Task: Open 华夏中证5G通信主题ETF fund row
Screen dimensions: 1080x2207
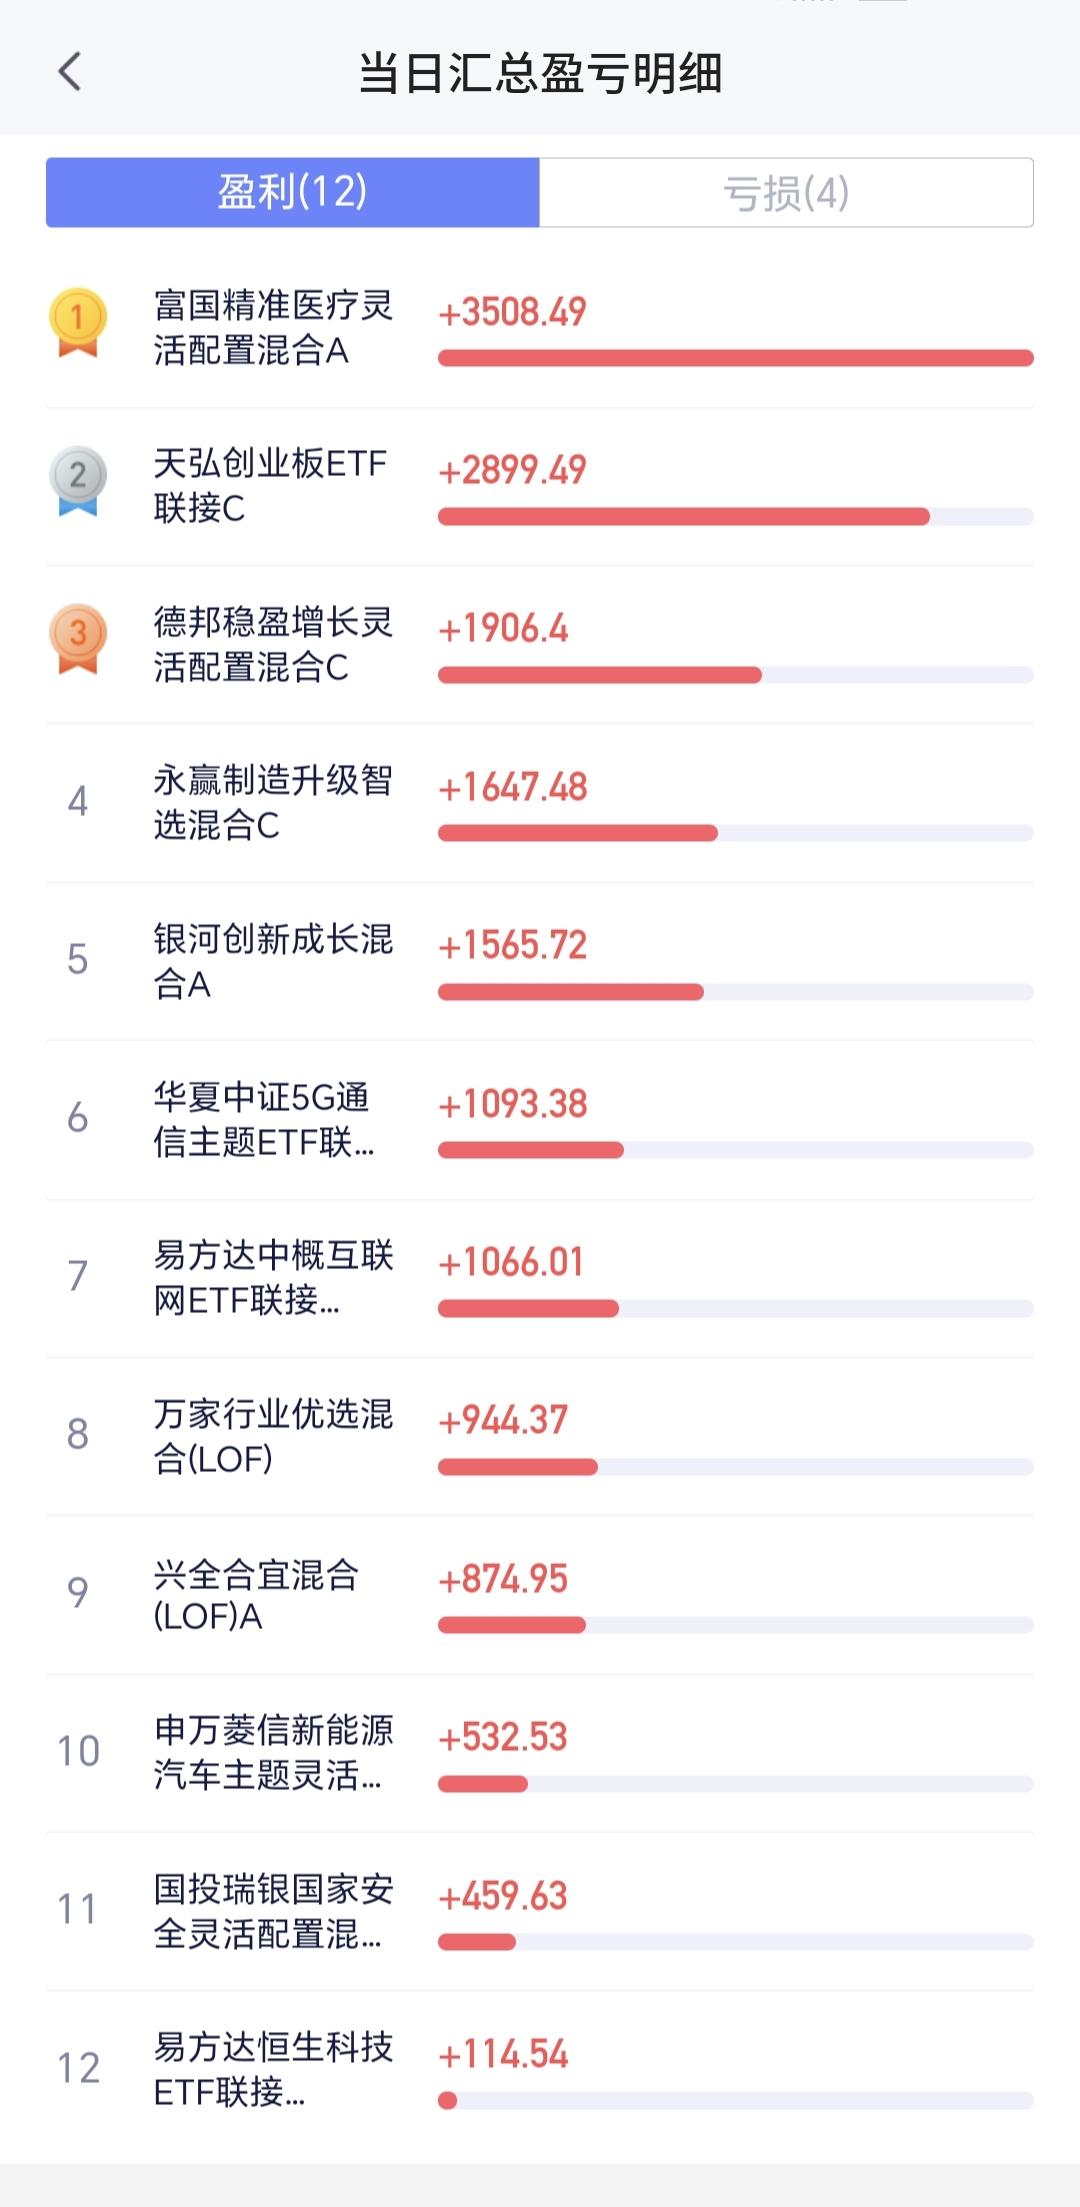Action: coord(540,1120)
